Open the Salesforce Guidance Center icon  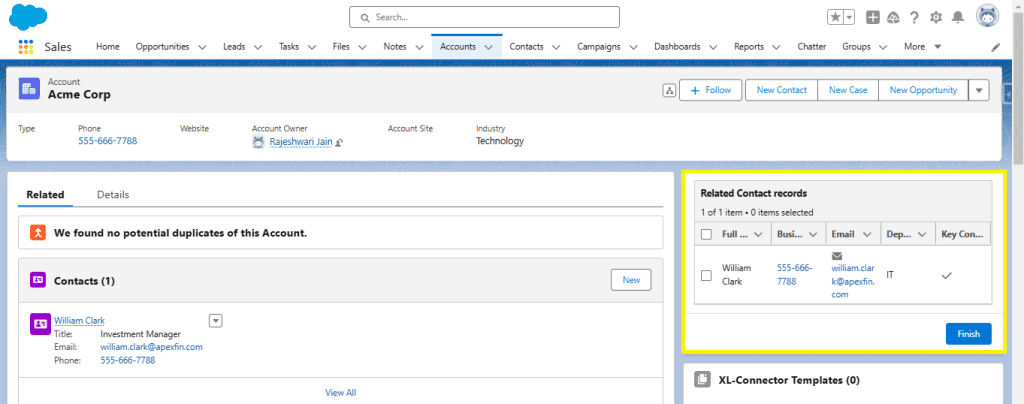pos(893,18)
